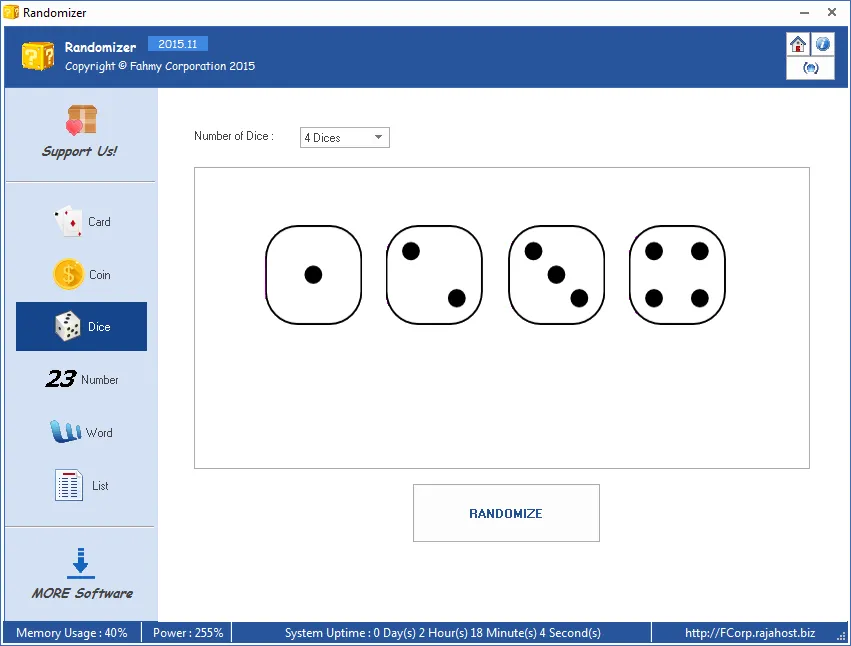Go to the List randomizer section
Viewport: 851px width, 646px height.
pyautogui.click(x=81, y=486)
